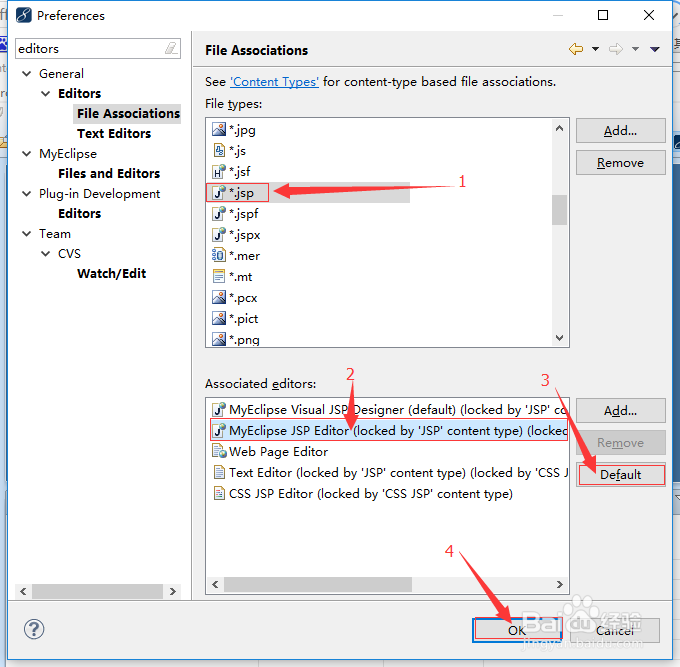Select MyEclipse Visual JSP Designer icon
Image resolution: width=680 pixels, height=667 pixels.
[219, 409]
